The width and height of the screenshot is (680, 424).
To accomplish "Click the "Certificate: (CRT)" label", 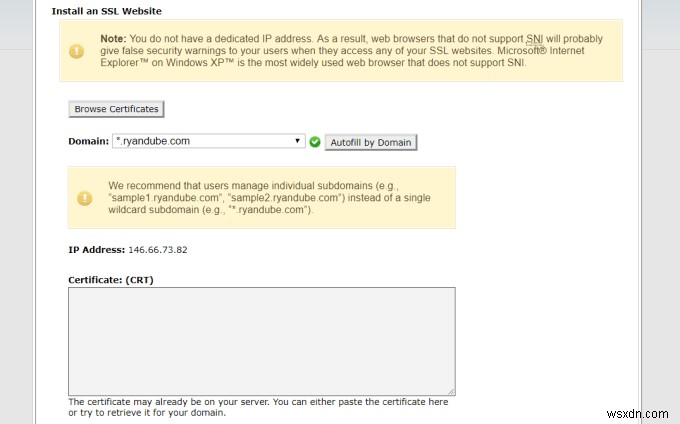I will coord(110,278).
